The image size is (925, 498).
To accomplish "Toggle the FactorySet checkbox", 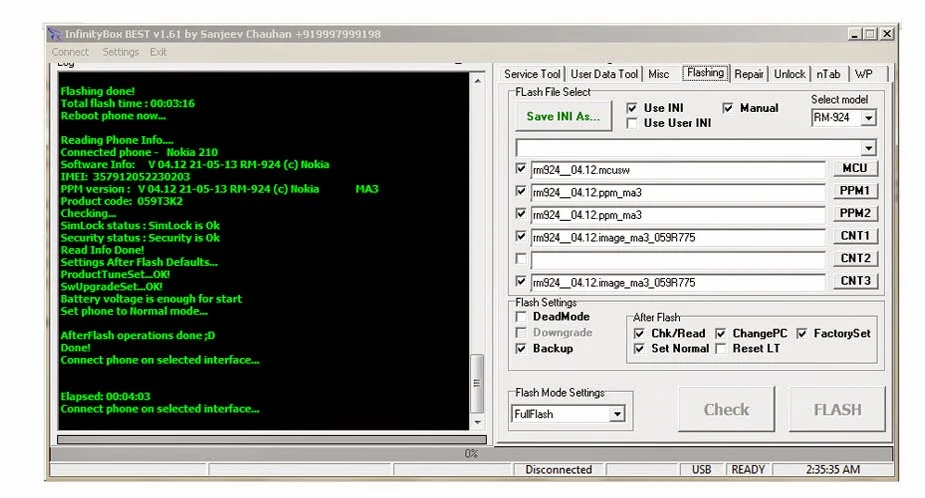I will tap(802, 333).
